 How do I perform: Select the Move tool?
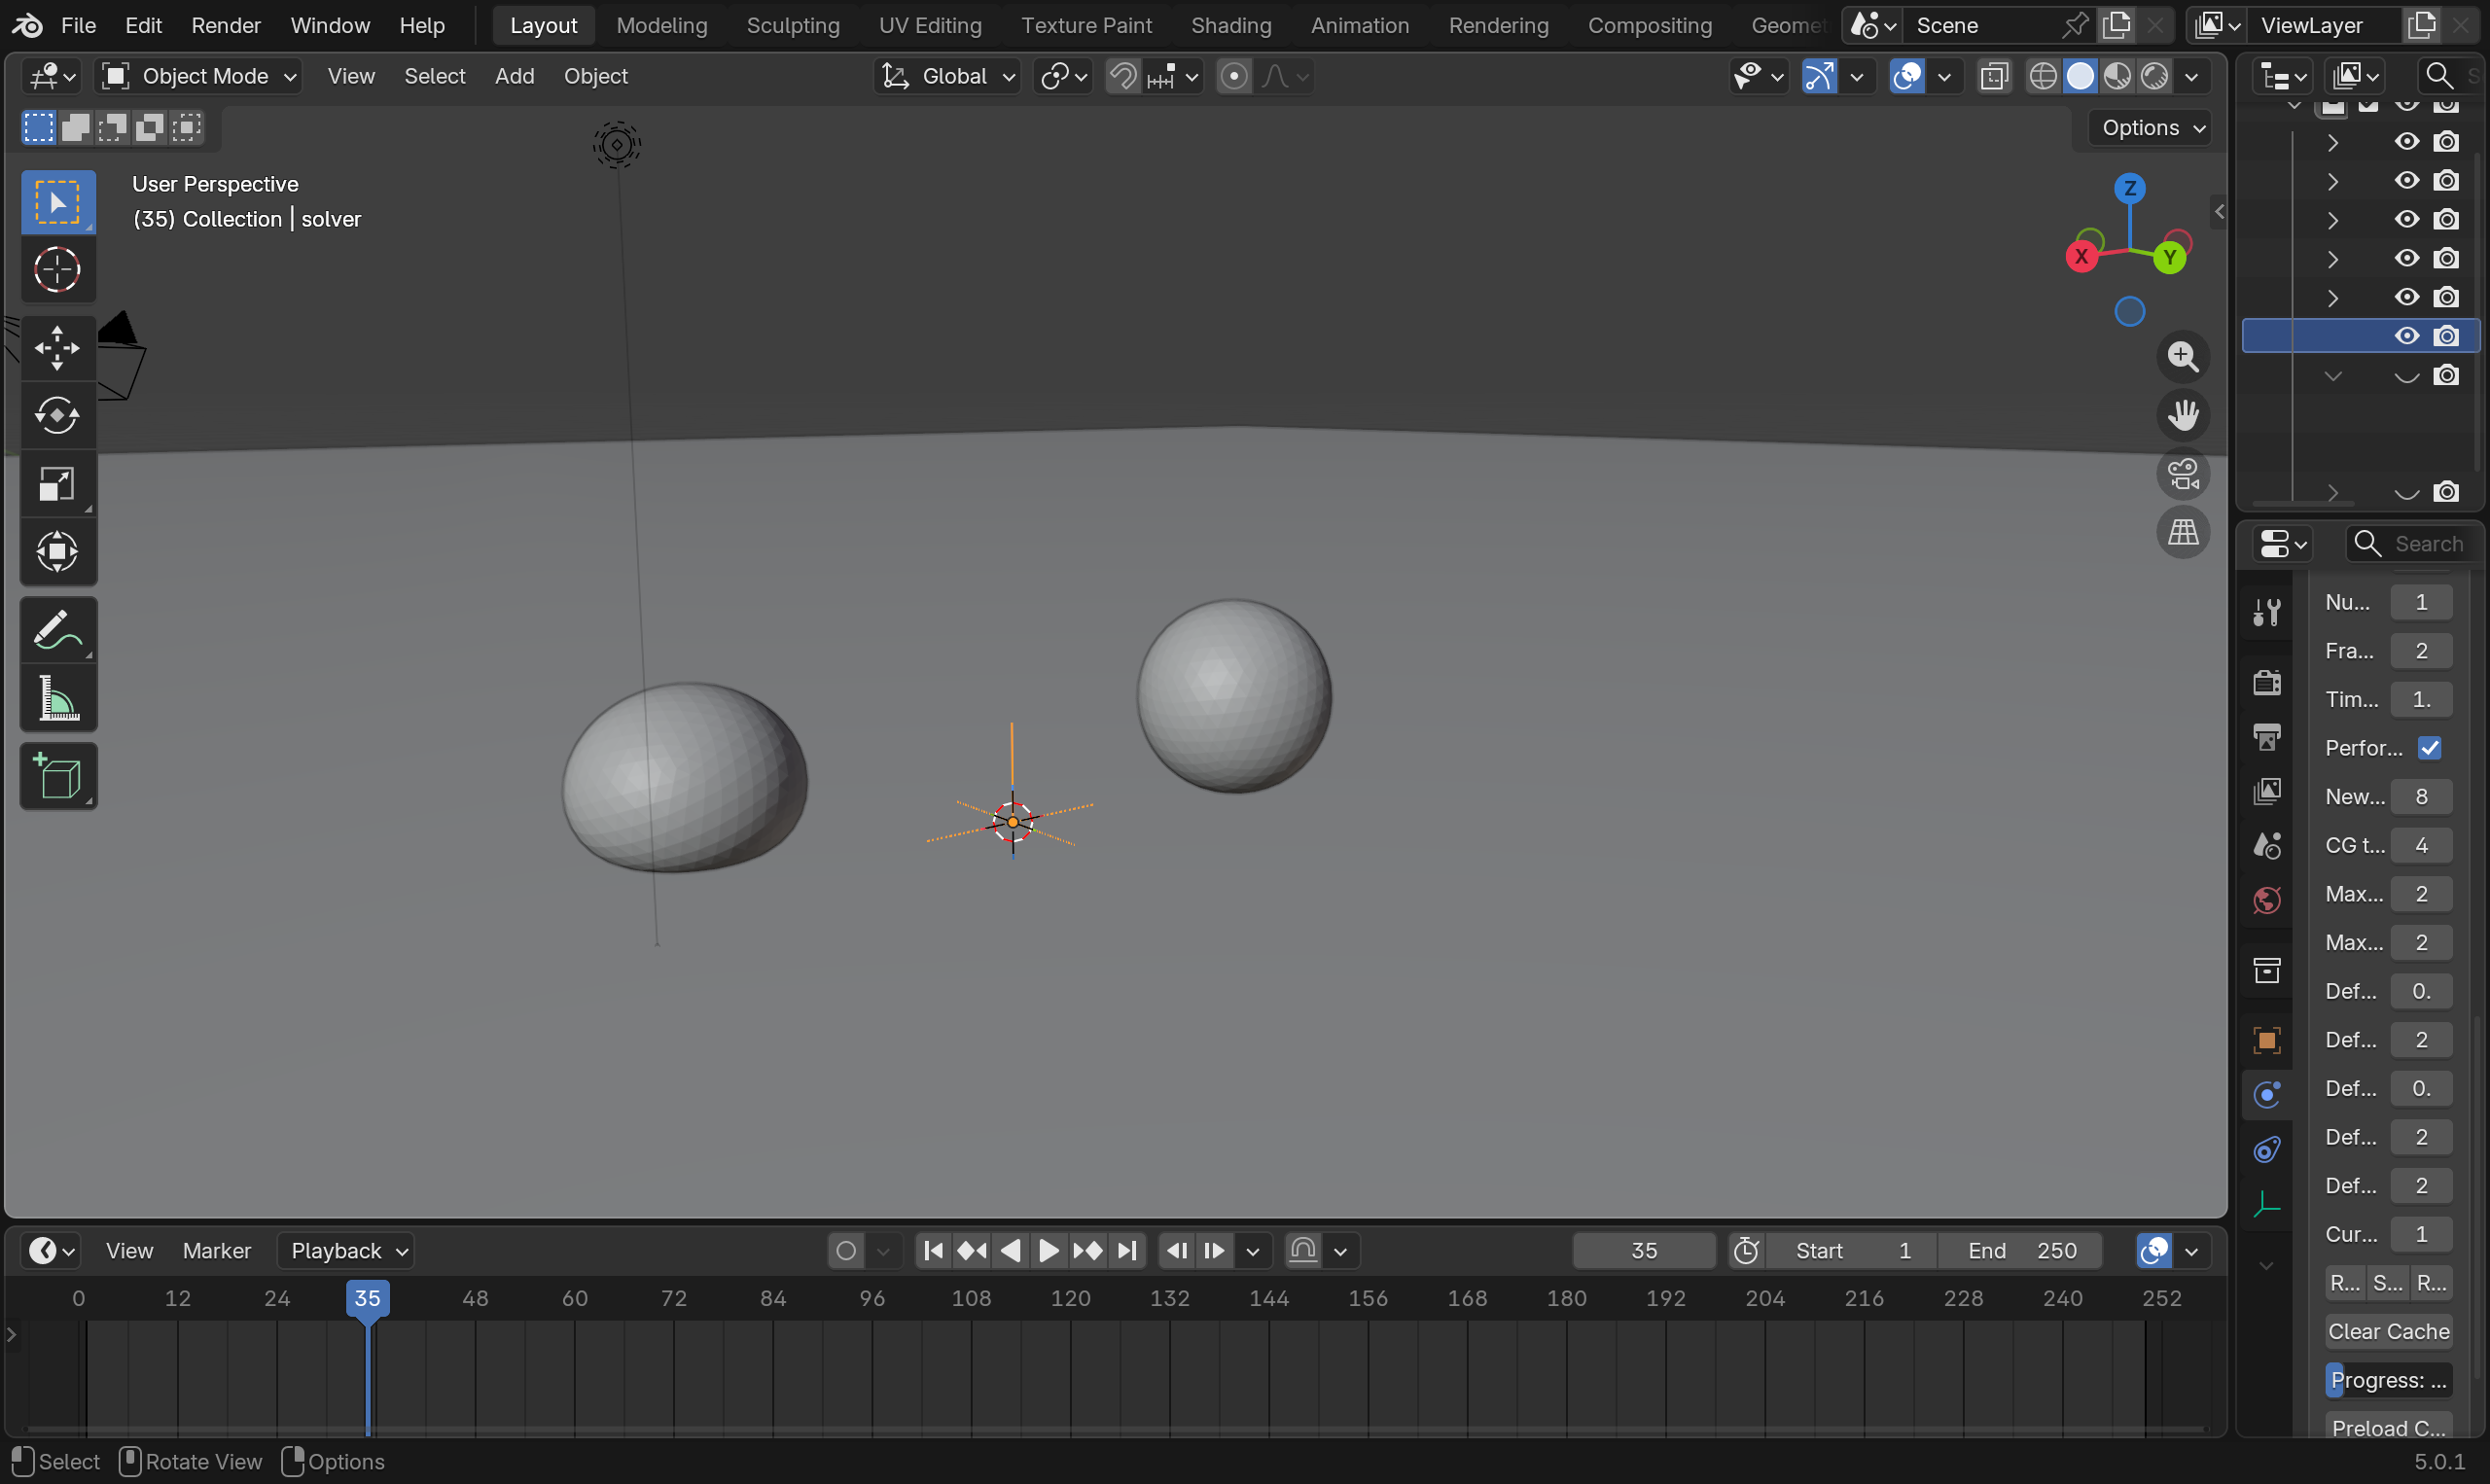pos(57,348)
